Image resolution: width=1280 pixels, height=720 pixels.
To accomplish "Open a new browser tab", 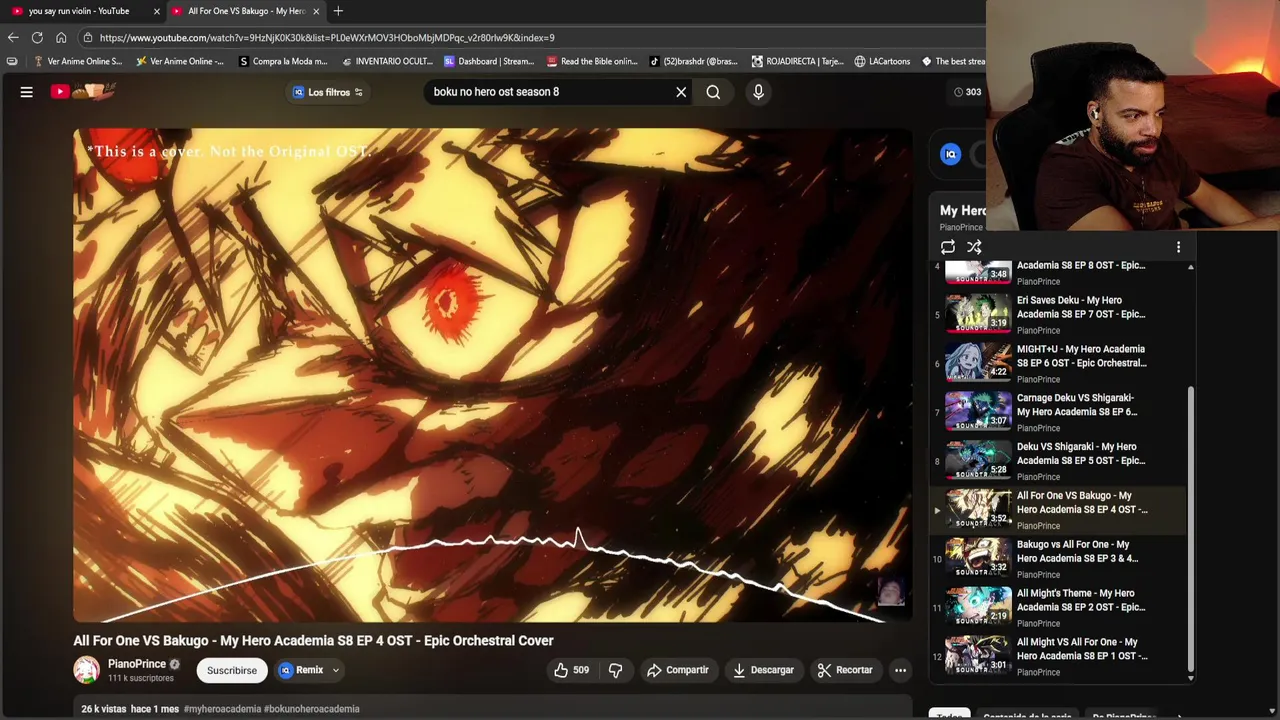I will (338, 11).
